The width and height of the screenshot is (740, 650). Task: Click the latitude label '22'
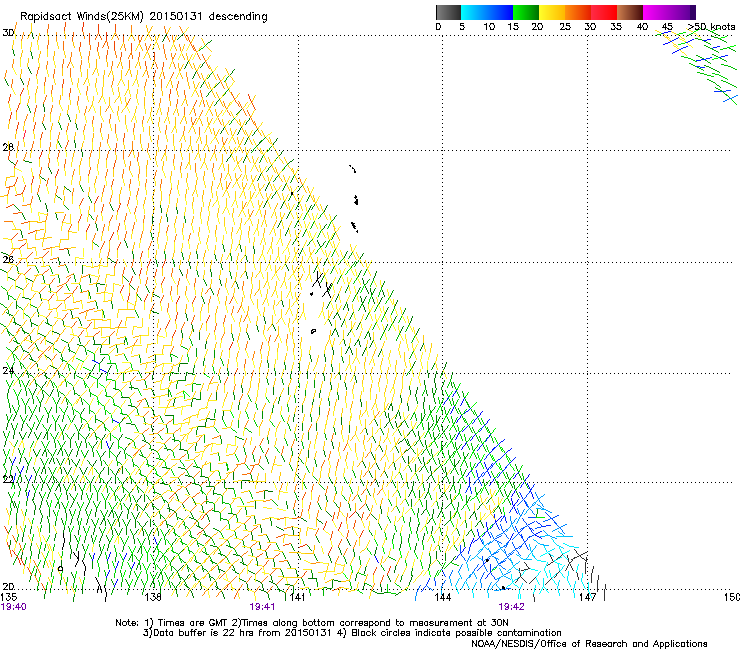(8, 480)
